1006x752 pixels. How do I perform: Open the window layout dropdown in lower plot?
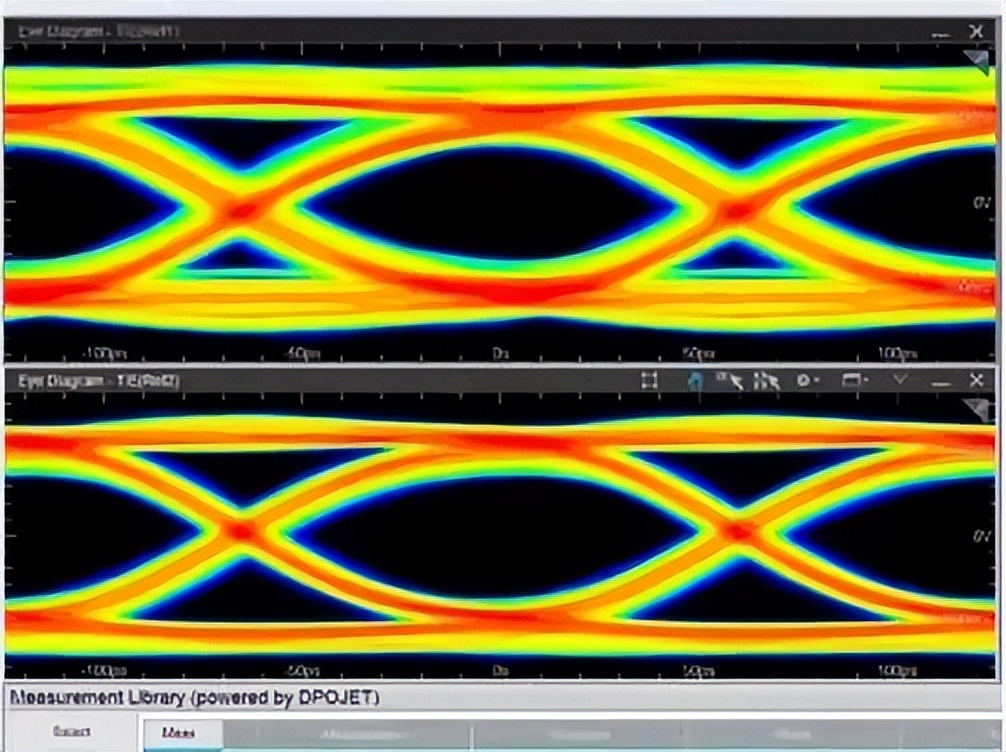coord(856,381)
